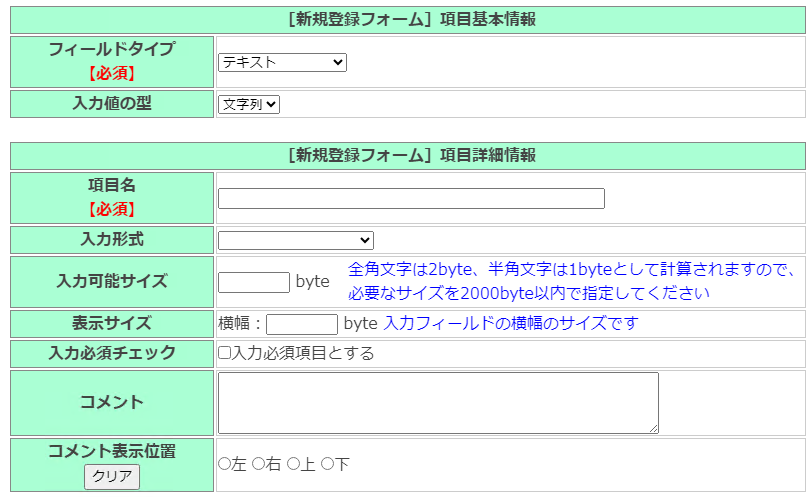Click the red 必須 label under 項目名
The height and width of the screenshot is (497, 812).
tap(112, 209)
